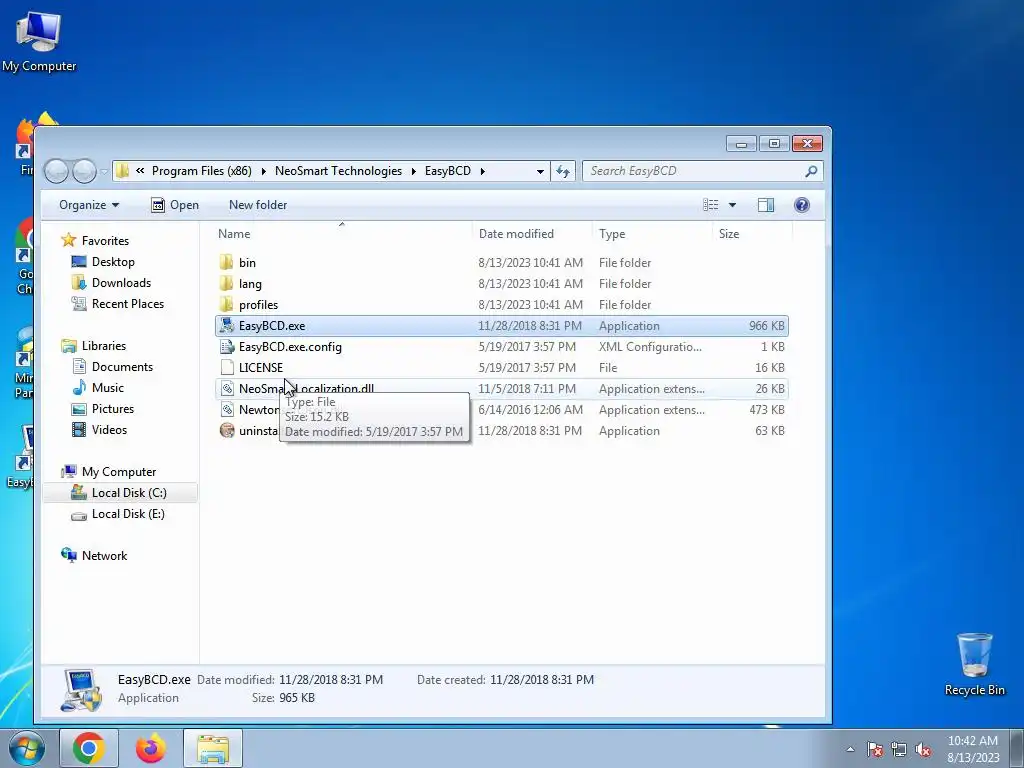Click the Forward navigation arrow
This screenshot has width=1024, height=768.
click(84, 171)
